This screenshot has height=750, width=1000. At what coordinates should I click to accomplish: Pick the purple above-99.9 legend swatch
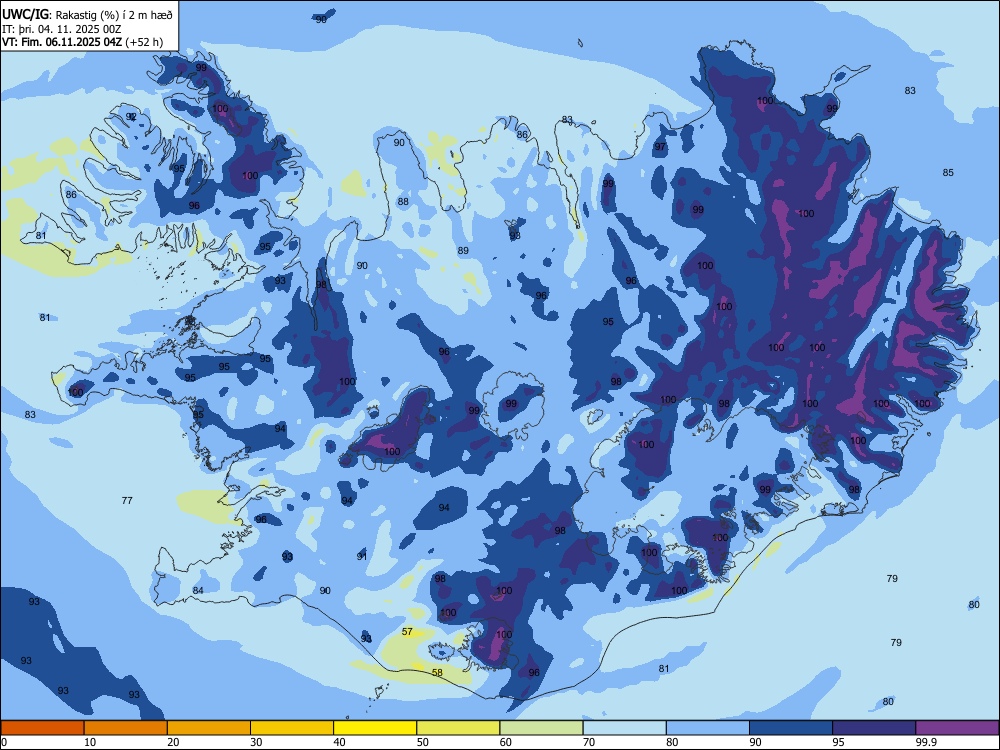coord(957,728)
